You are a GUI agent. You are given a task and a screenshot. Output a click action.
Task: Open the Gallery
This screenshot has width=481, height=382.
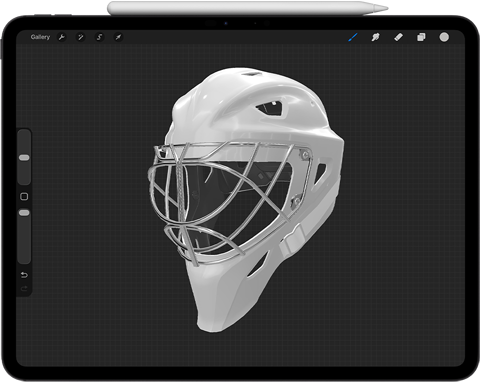point(40,37)
